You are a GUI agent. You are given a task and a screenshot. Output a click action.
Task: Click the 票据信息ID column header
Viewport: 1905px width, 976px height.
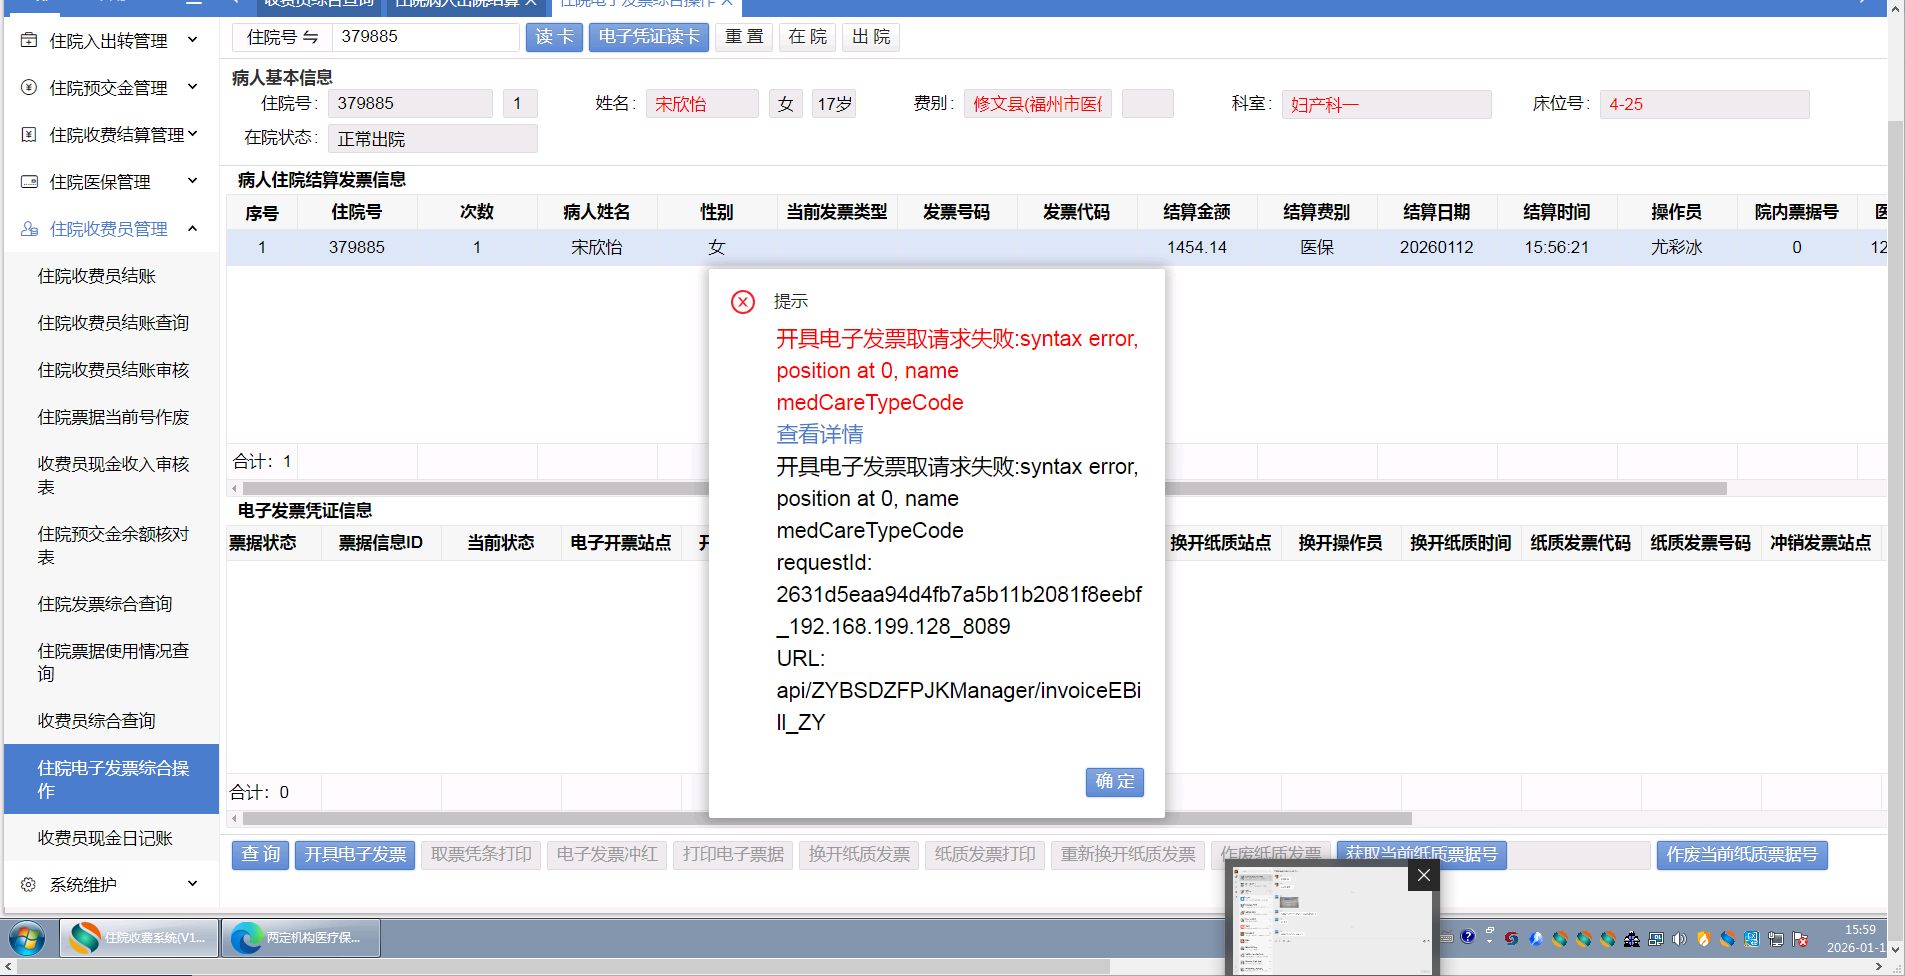pyautogui.click(x=381, y=543)
